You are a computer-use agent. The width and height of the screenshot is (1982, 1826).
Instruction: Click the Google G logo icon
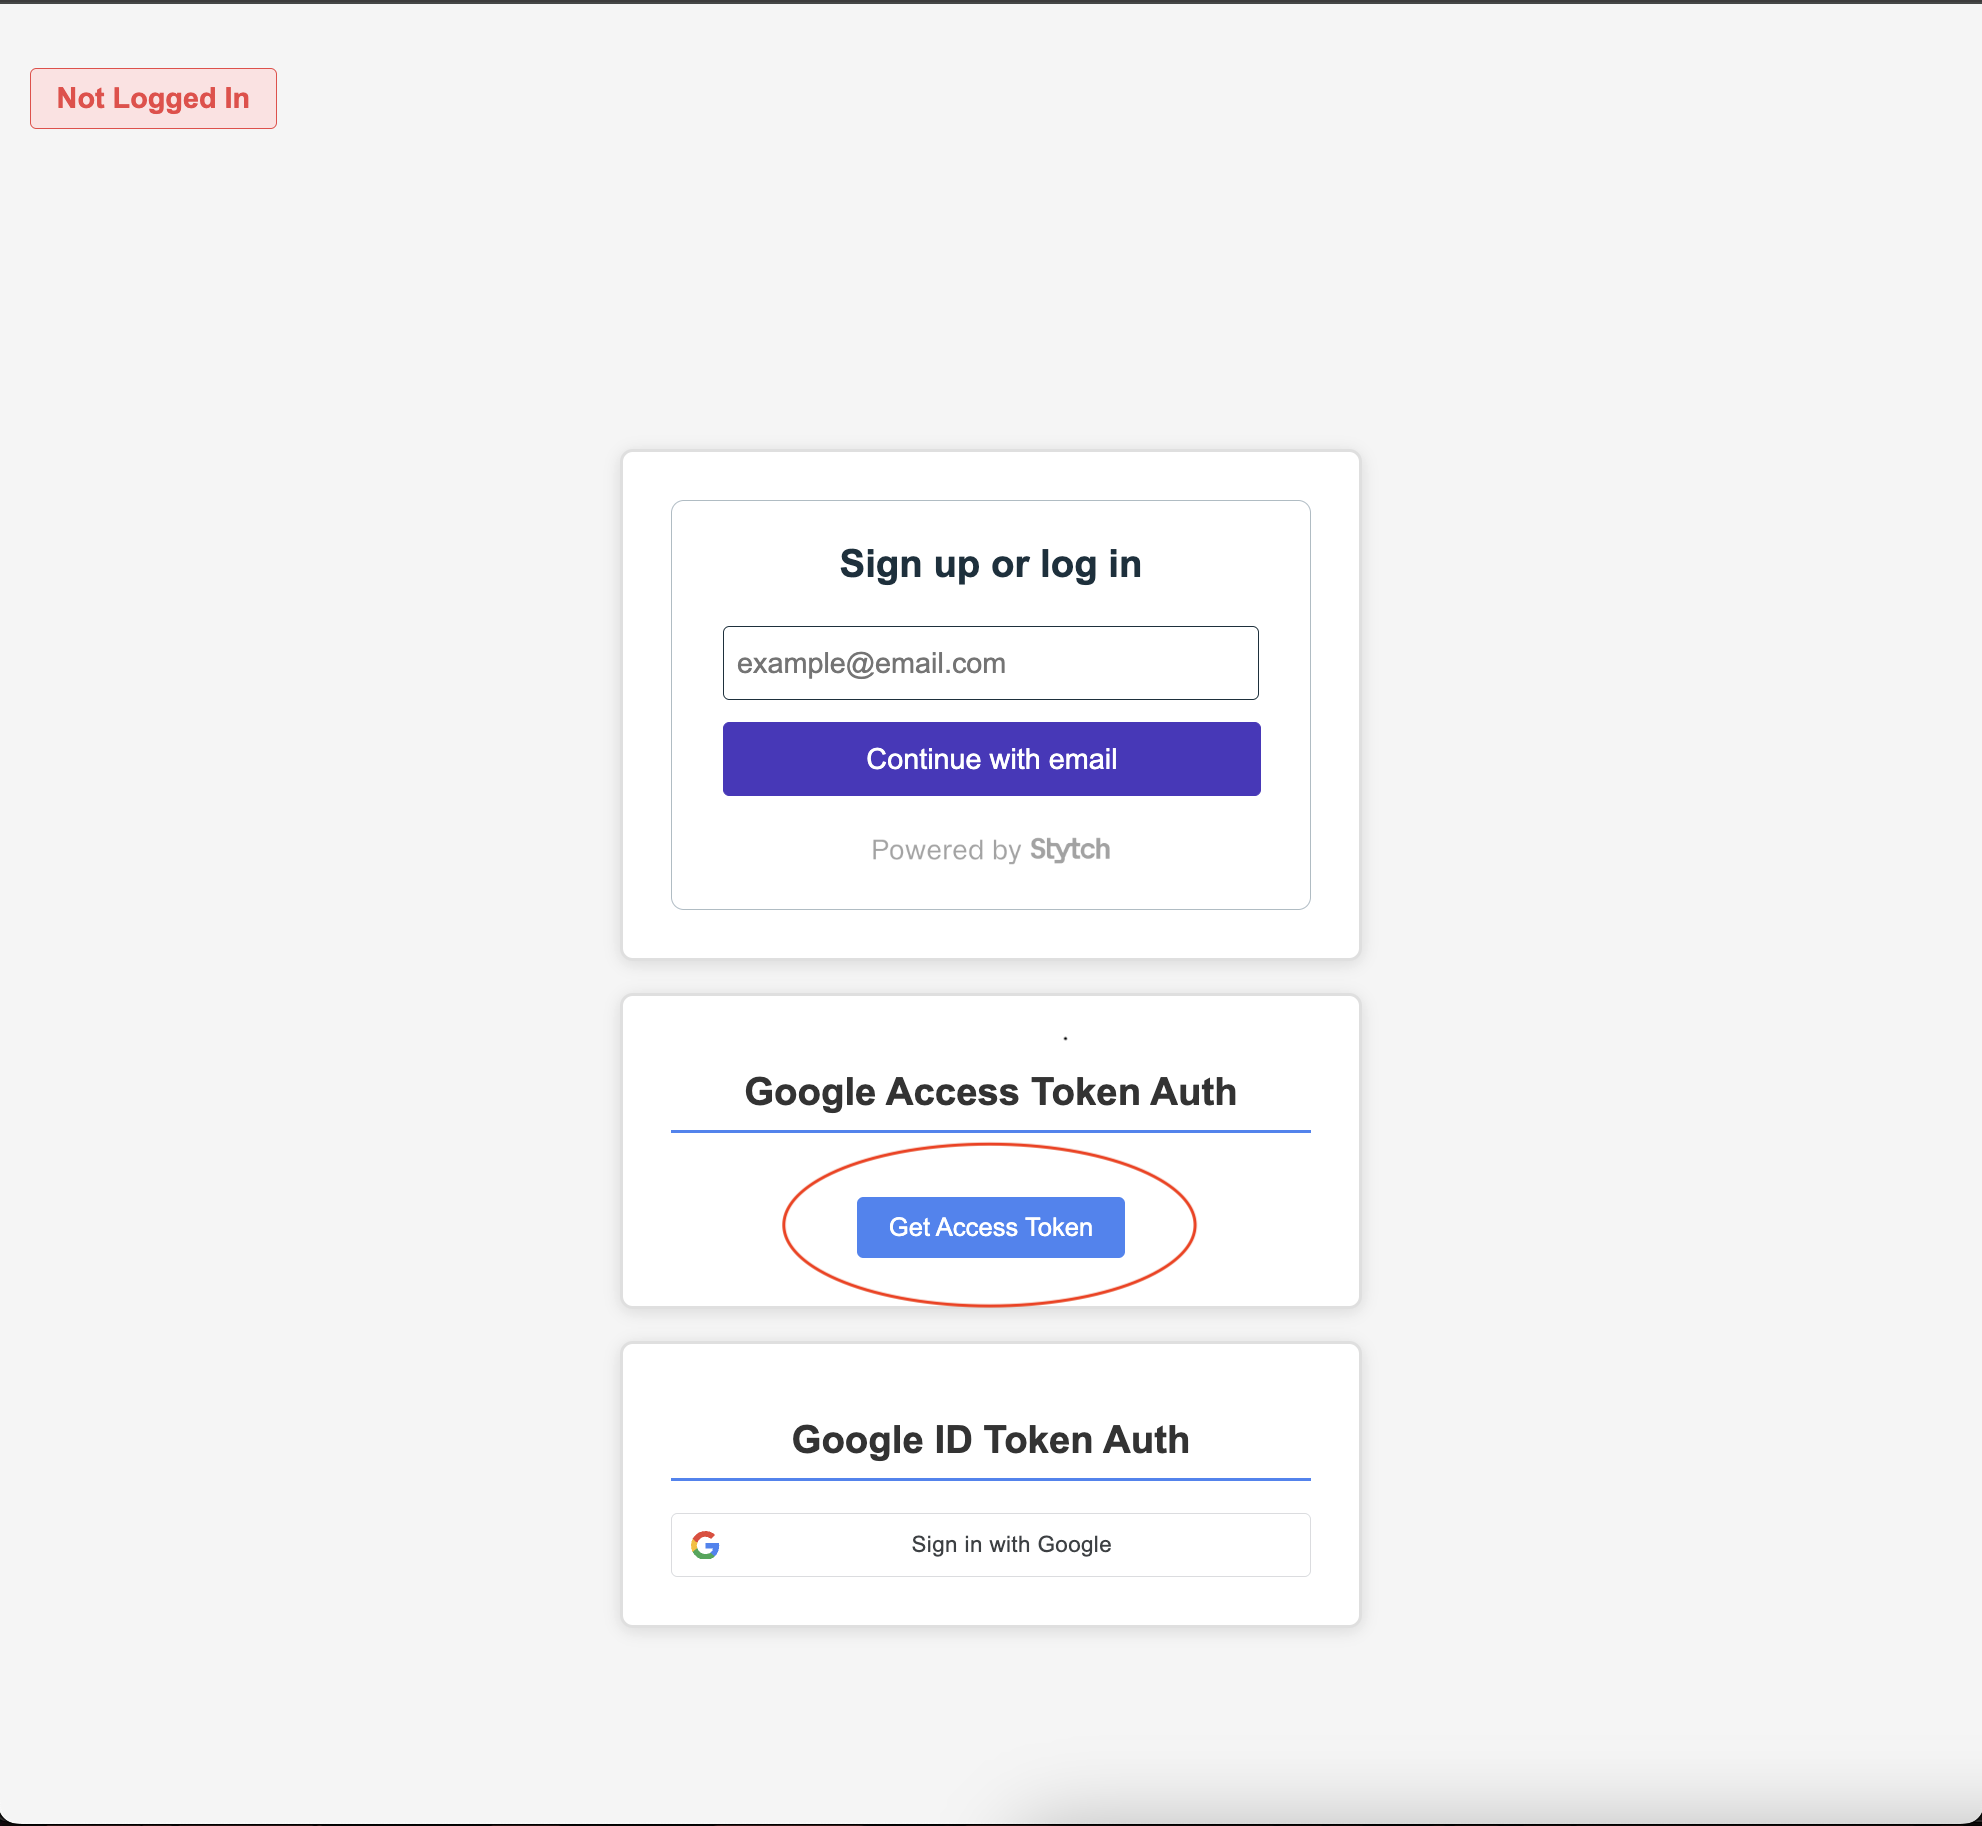coord(705,1545)
